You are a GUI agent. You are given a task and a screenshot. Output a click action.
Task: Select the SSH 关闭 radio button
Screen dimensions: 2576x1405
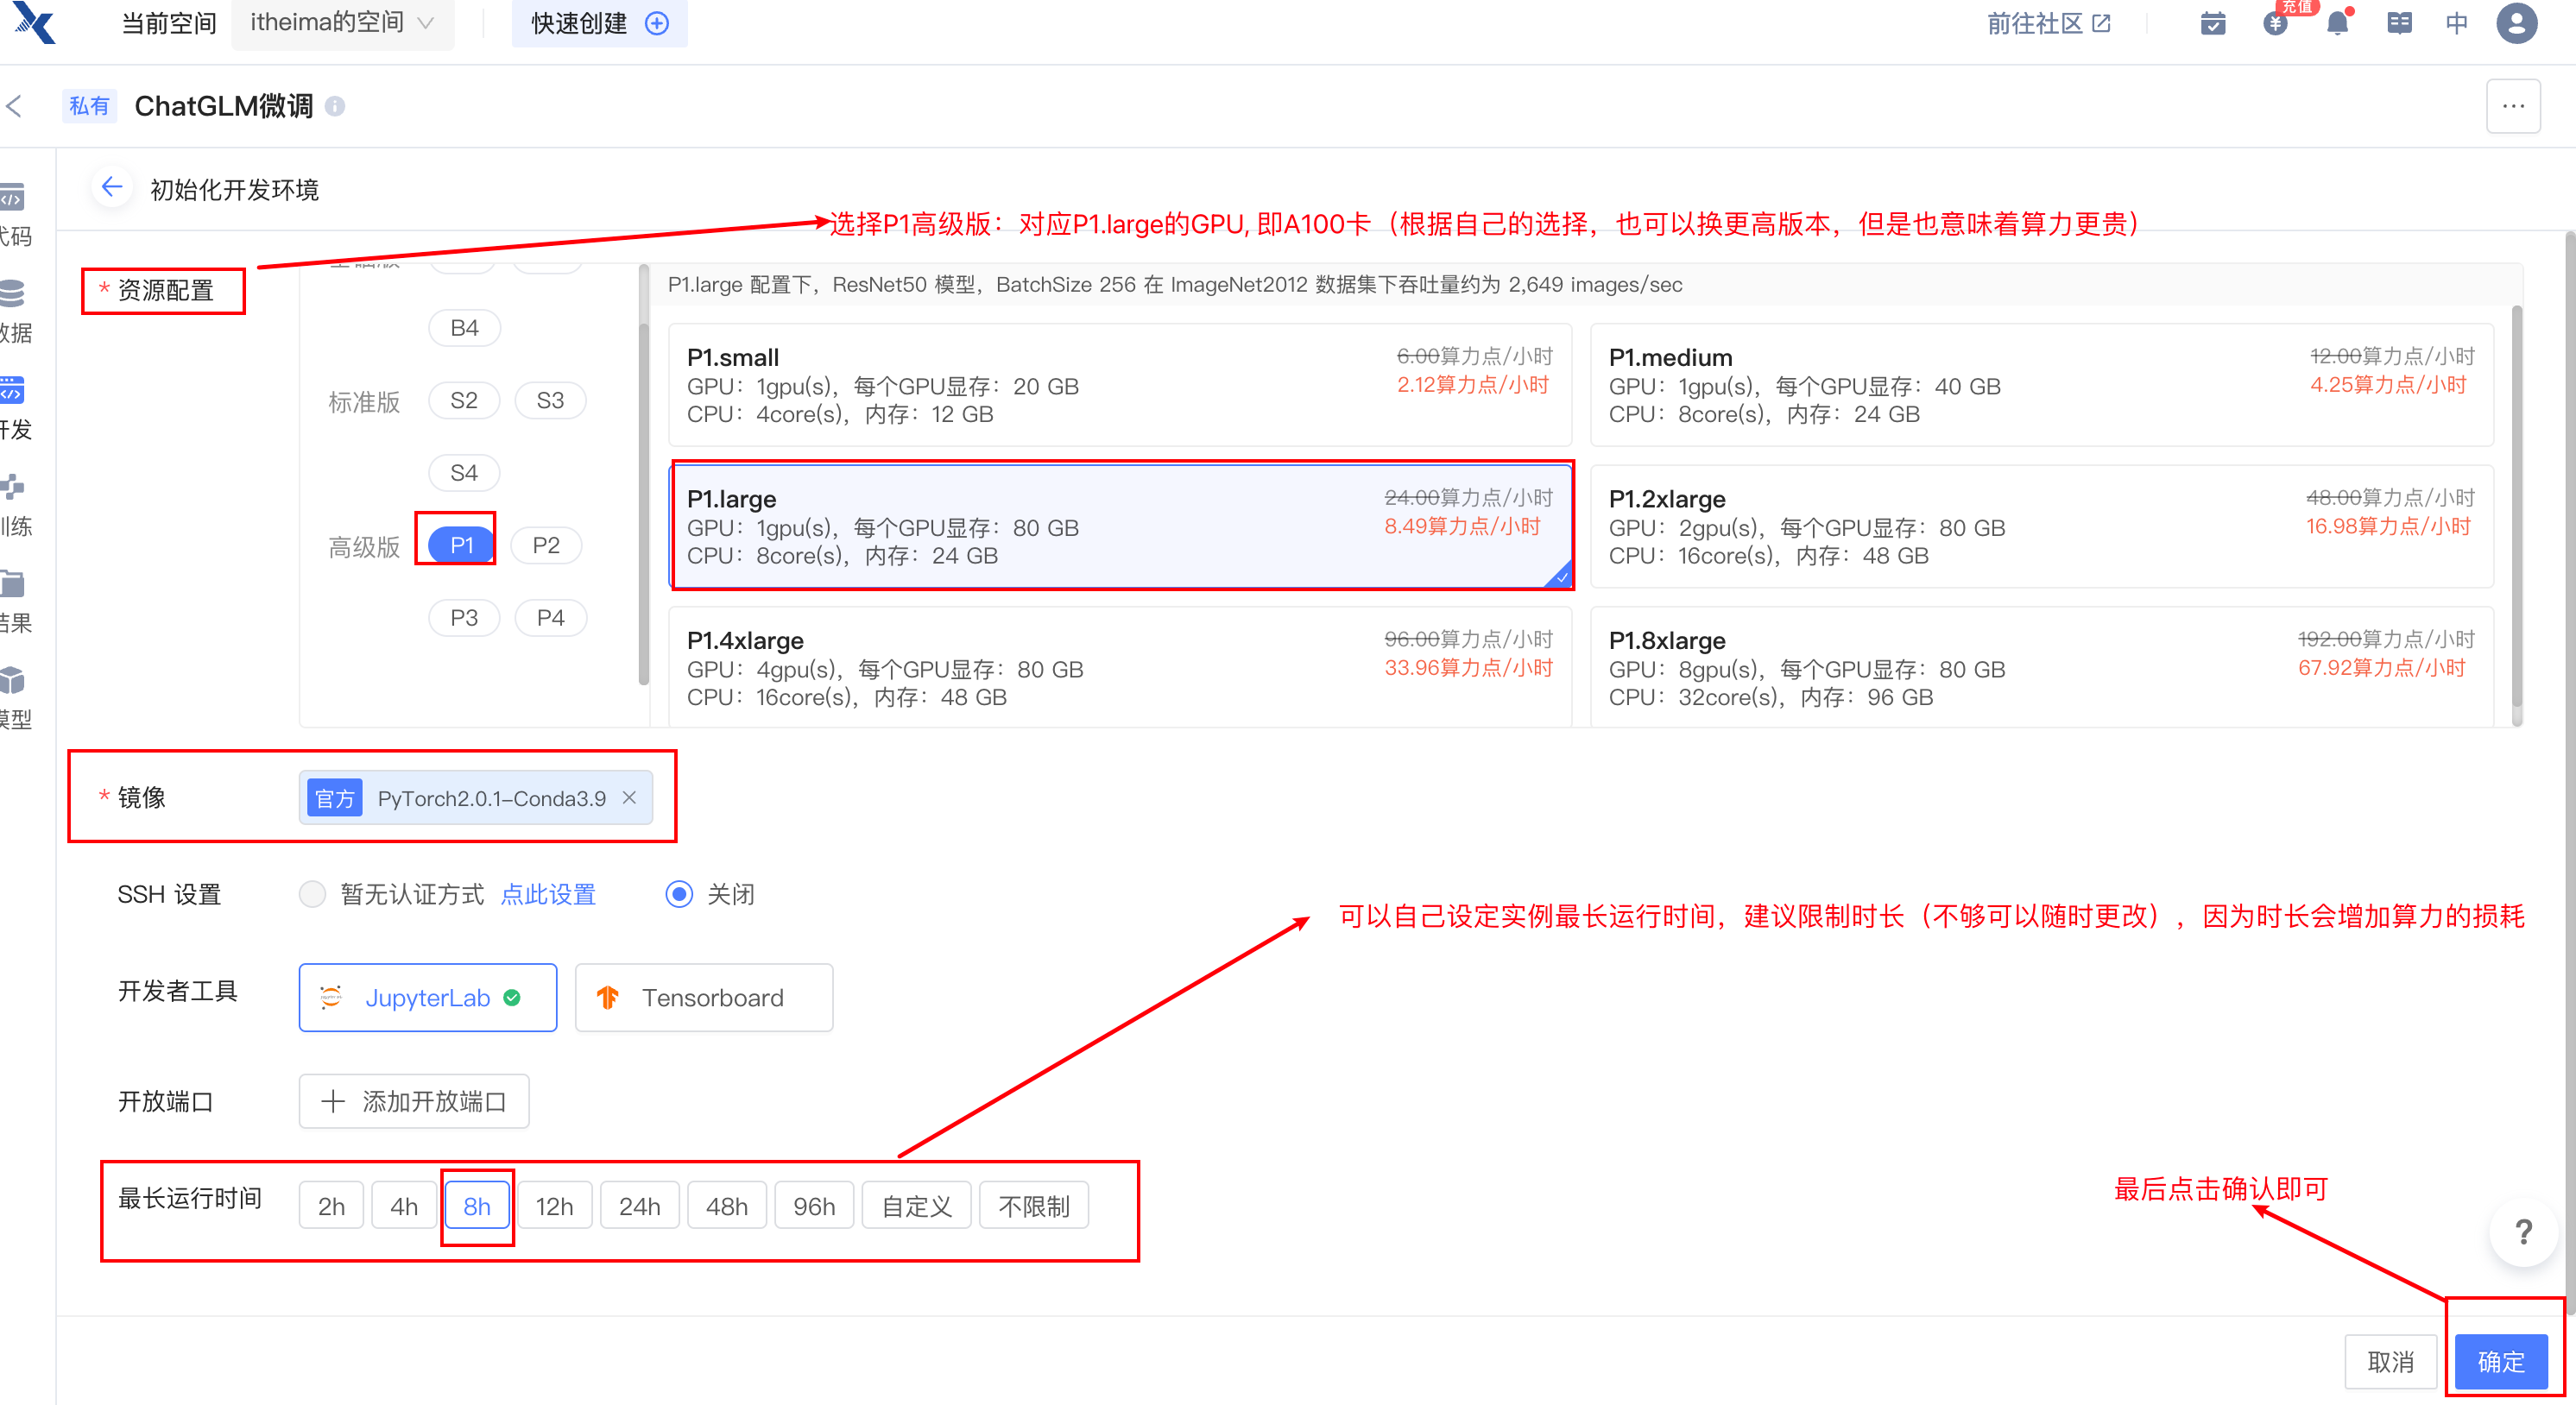click(679, 894)
